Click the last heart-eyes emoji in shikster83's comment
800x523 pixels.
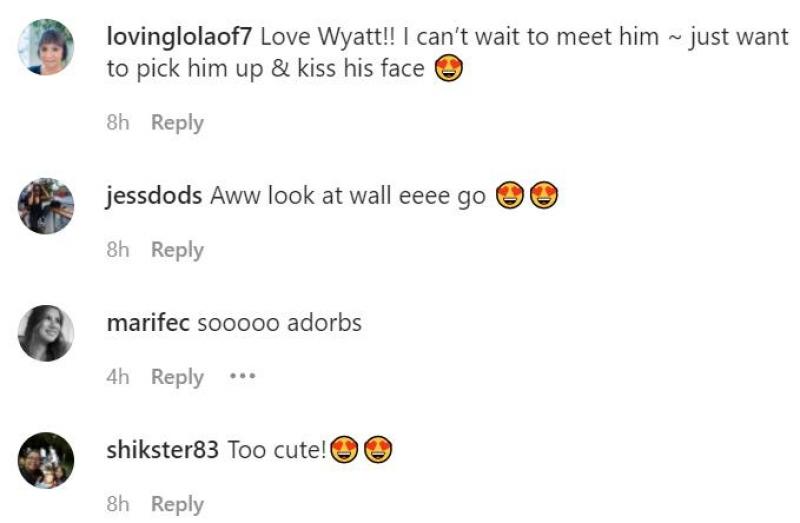point(378,451)
